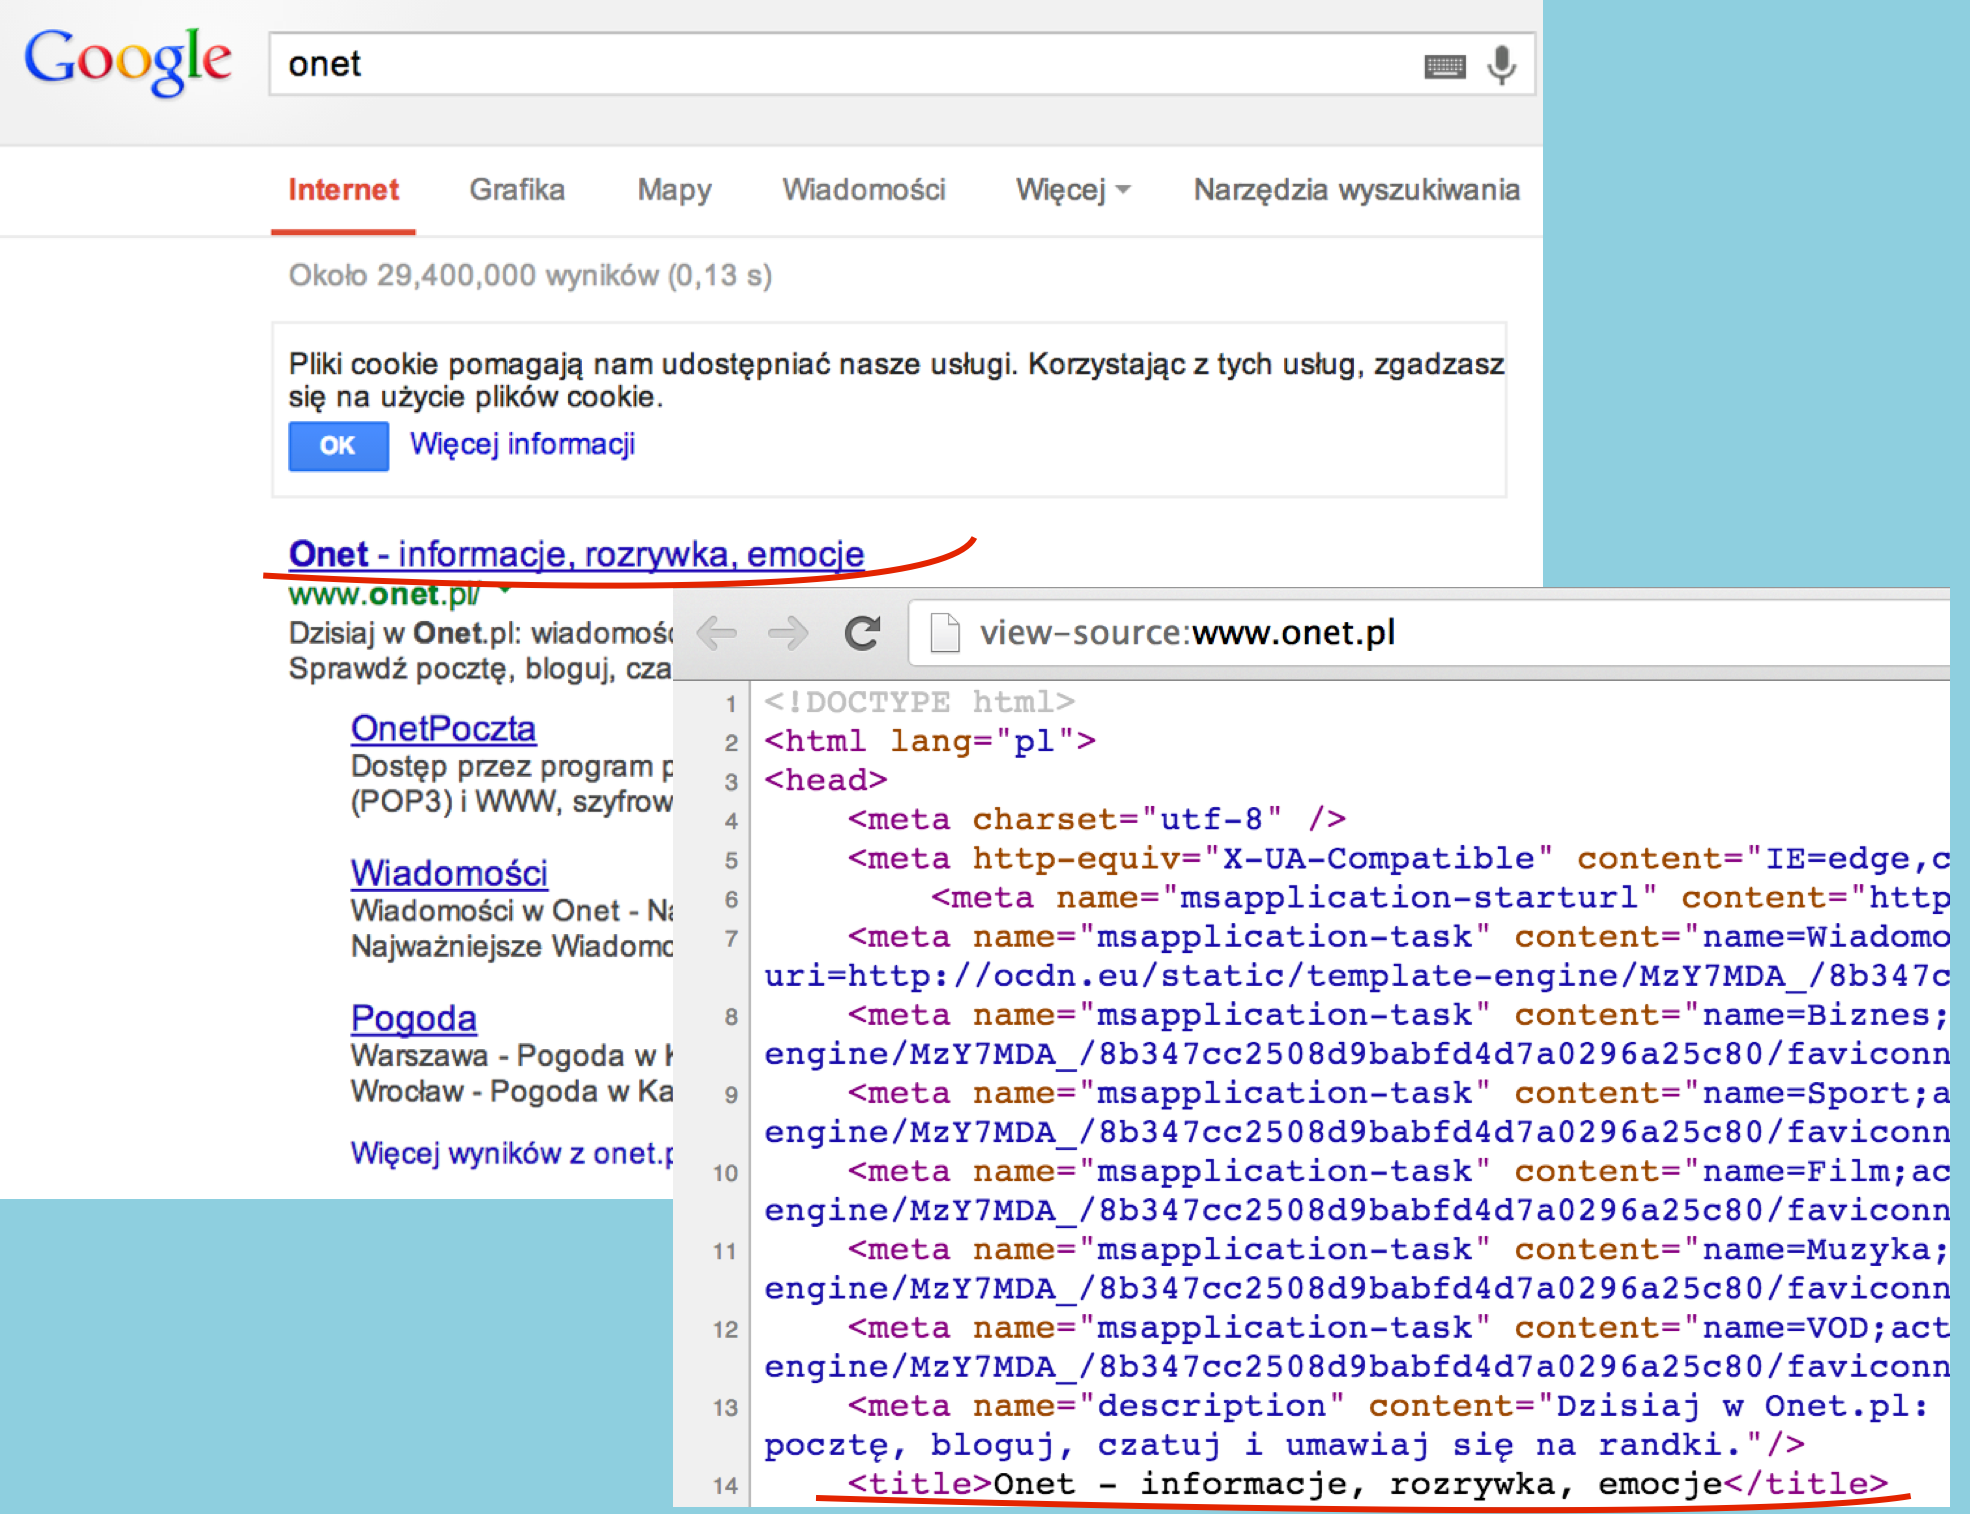The height and width of the screenshot is (1514, 1970).
Task: Switch to the Grafika tab
Action: coord(517,190)
